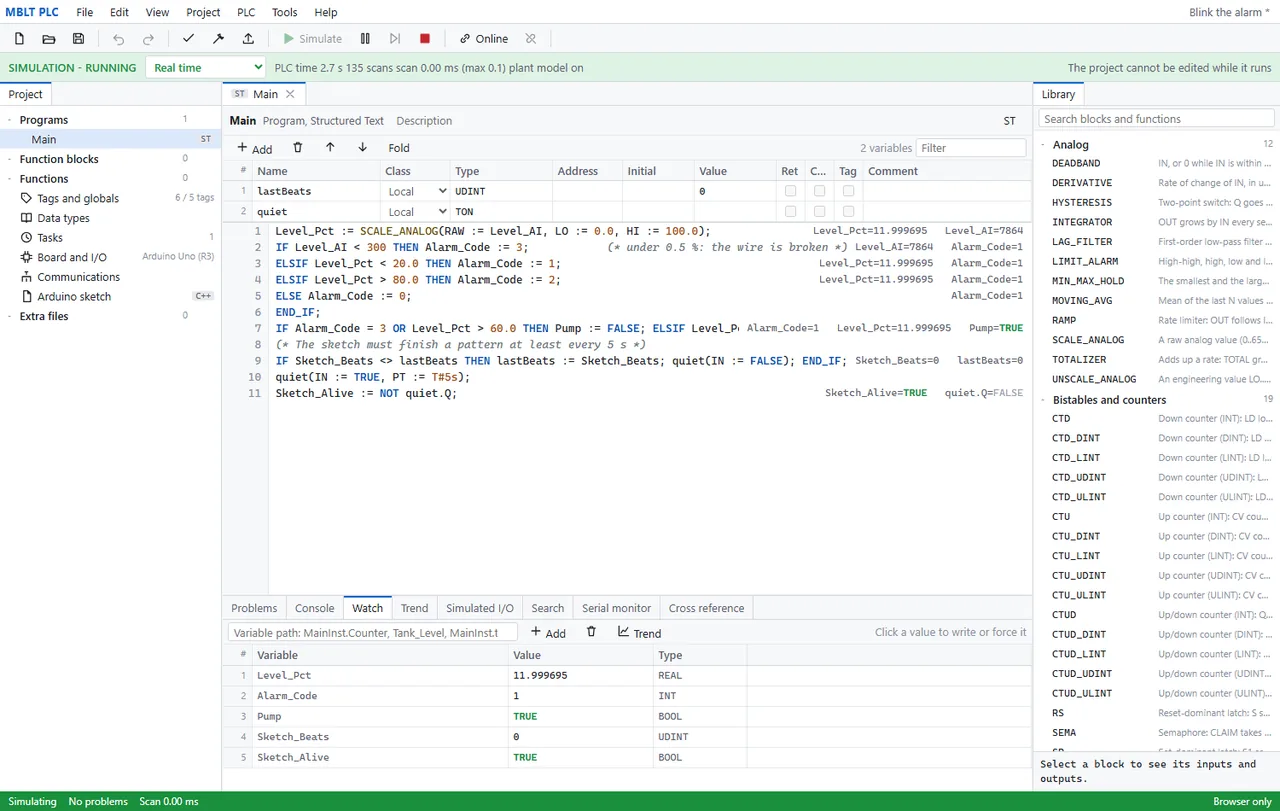The height and width of the screenshot is (811, 1280).
Task: Click the Trend button in Watch toolbar
Action: 640,632
